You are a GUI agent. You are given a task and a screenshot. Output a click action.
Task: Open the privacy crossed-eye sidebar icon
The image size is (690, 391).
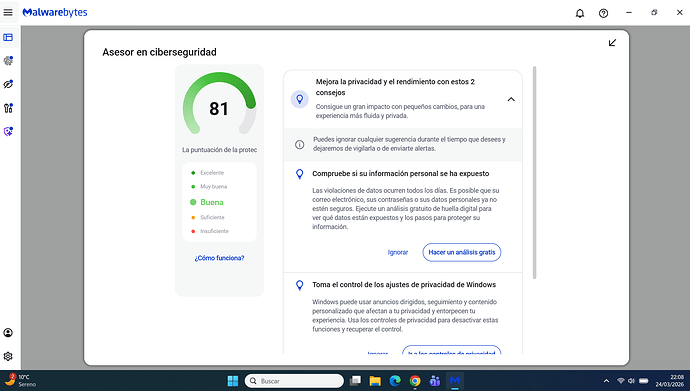pos(8,84)
